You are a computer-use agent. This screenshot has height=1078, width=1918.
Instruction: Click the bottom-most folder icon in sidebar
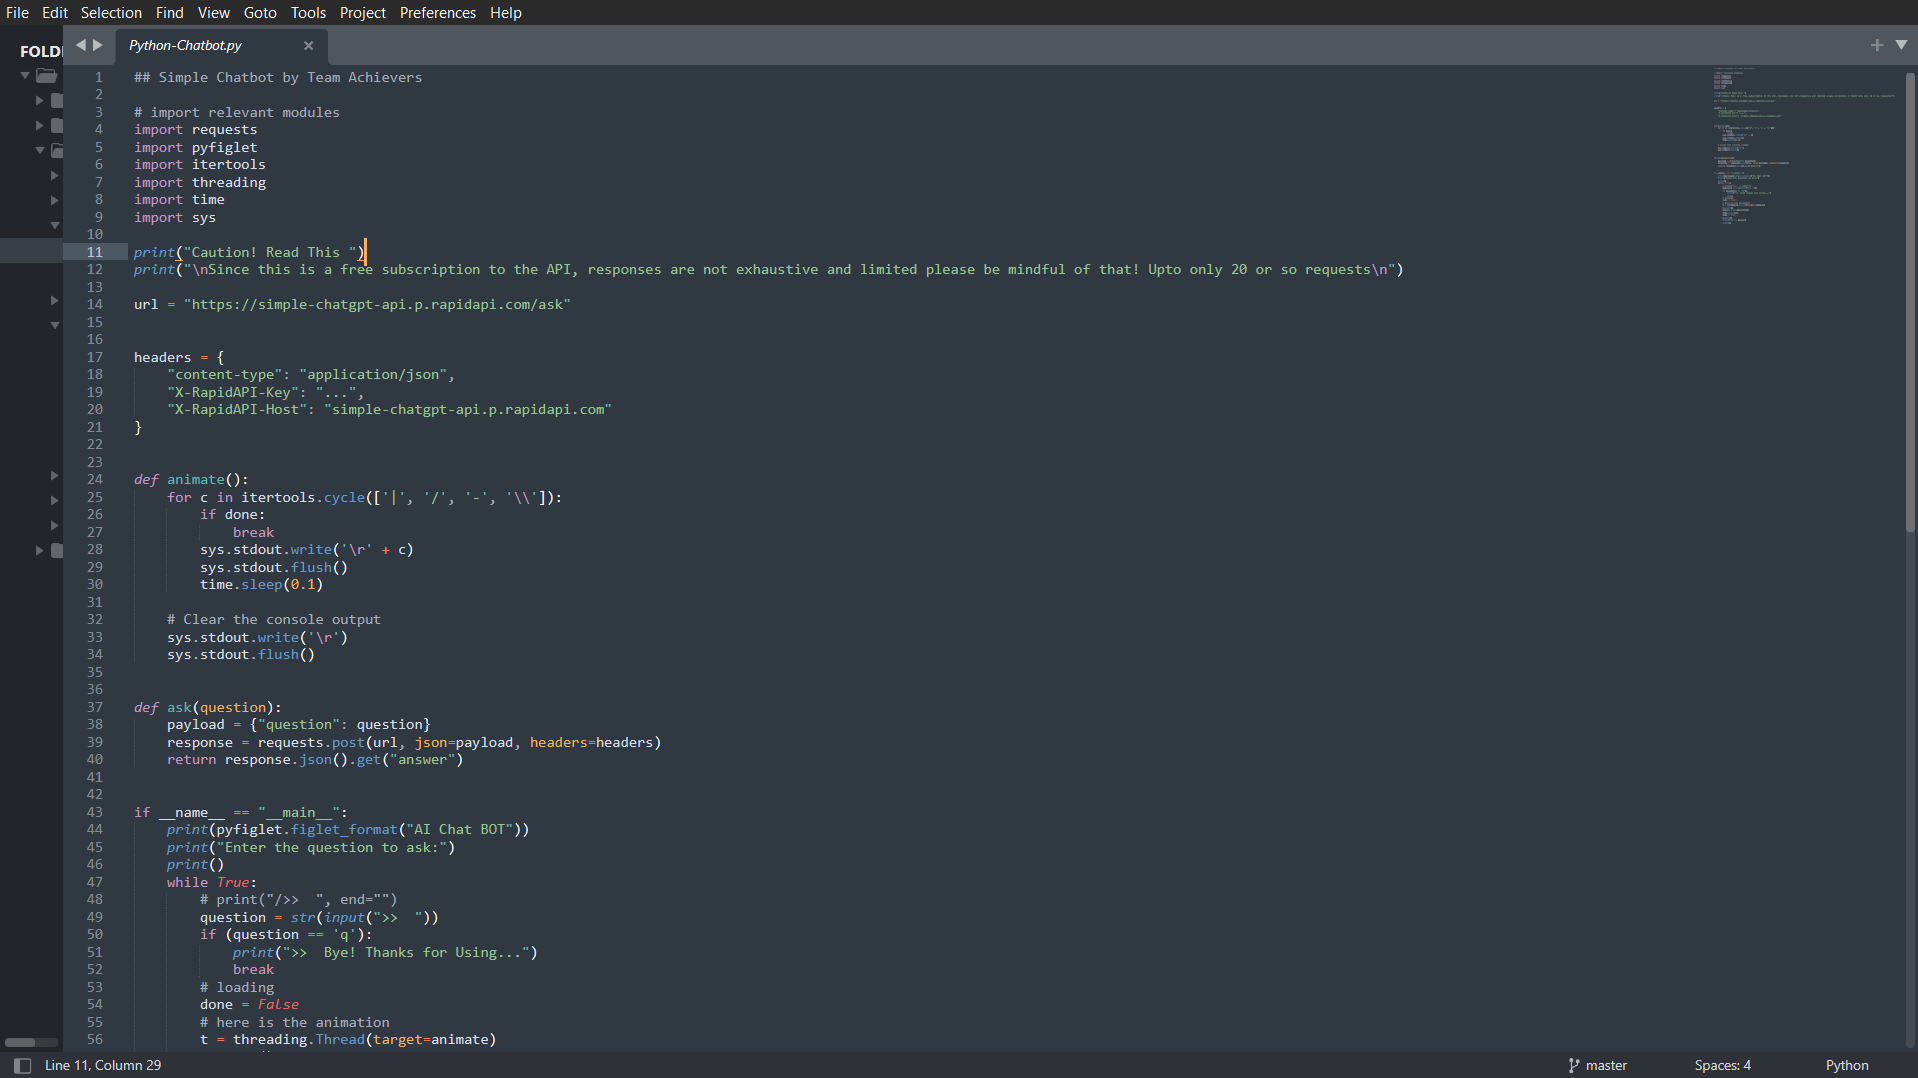tap(57, 550)
